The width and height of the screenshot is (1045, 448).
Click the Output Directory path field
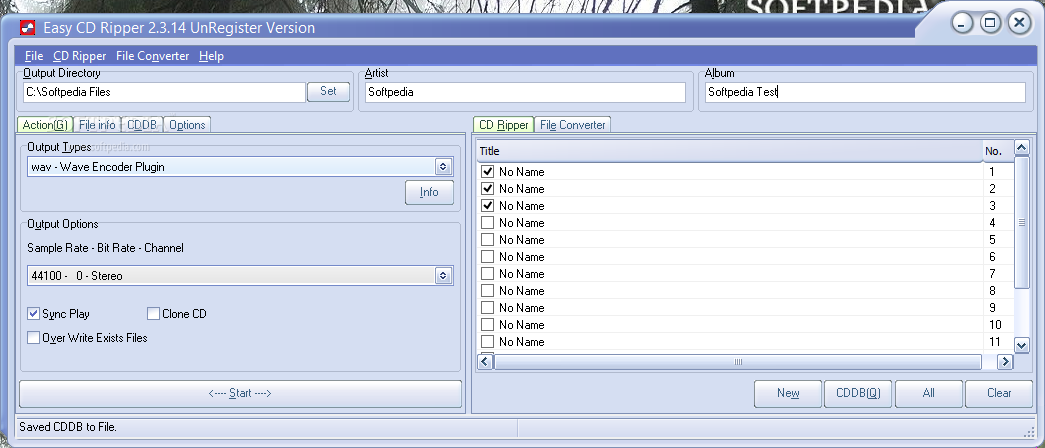(164, 92)
